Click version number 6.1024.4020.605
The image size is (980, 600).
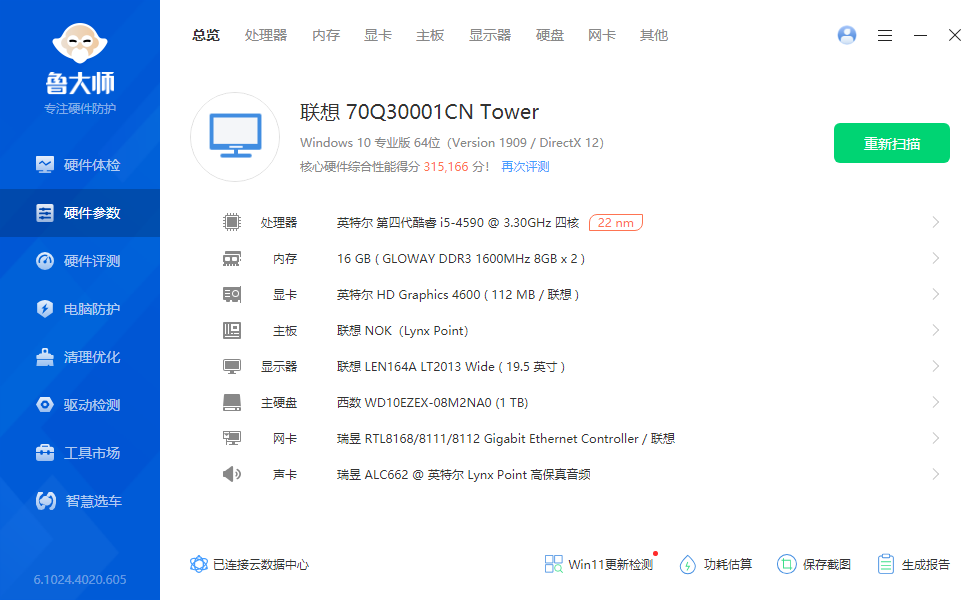click(x=80, y=579)
